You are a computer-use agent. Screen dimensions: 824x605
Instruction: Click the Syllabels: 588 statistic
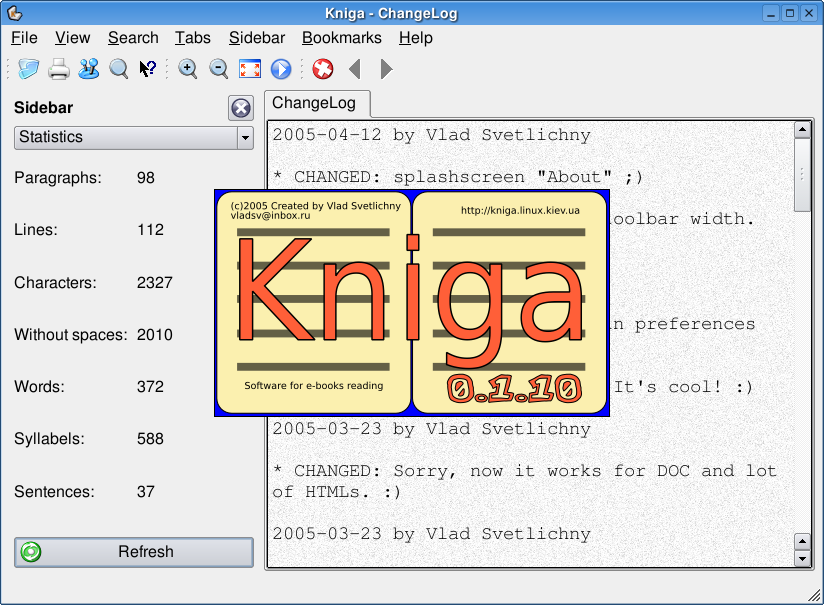(89, 439)
